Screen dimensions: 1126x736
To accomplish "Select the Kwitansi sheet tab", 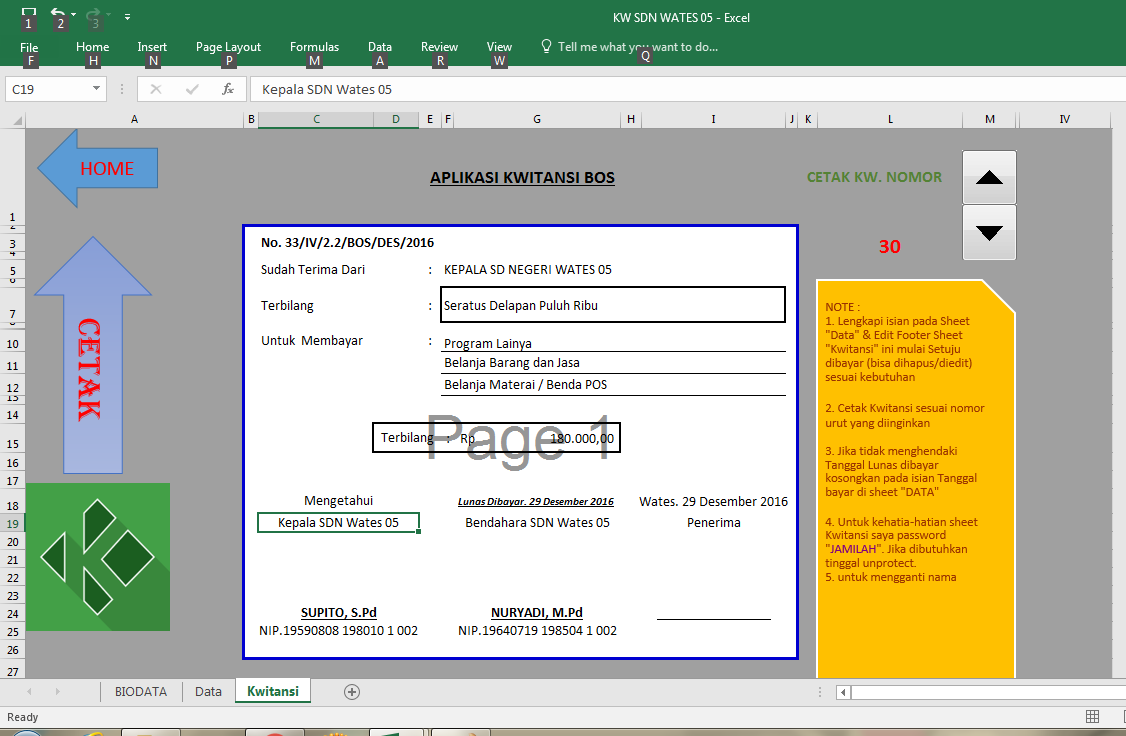I will 273,691.
